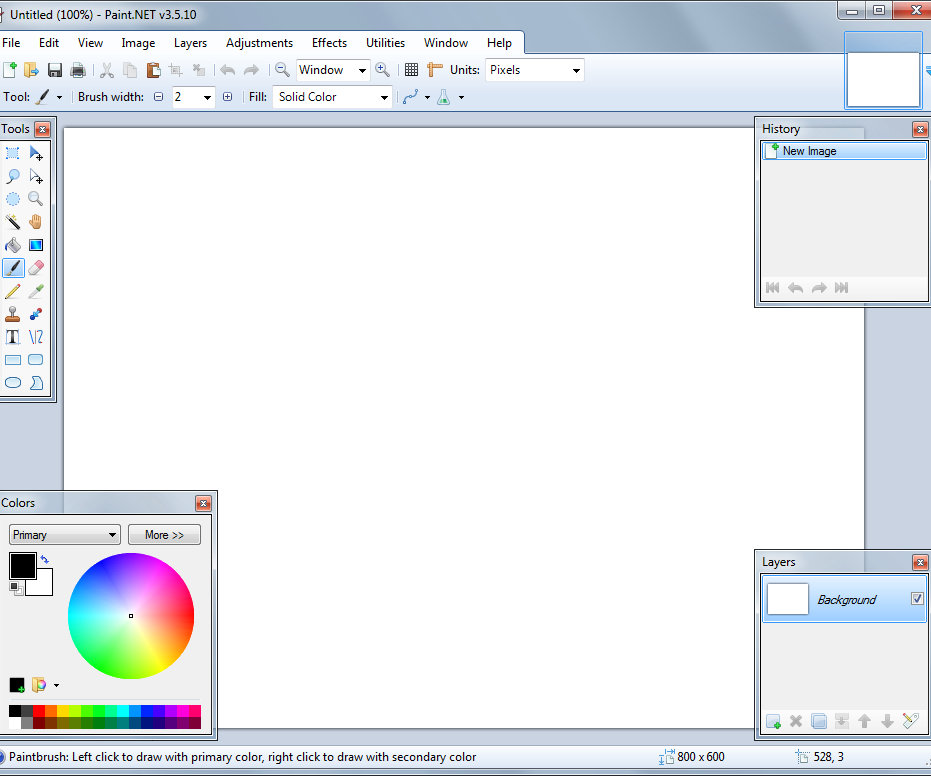Select the Paint Bucket tool
Image resolution: width=931 pixels, height=776 pixels.
tap(13, 244)
